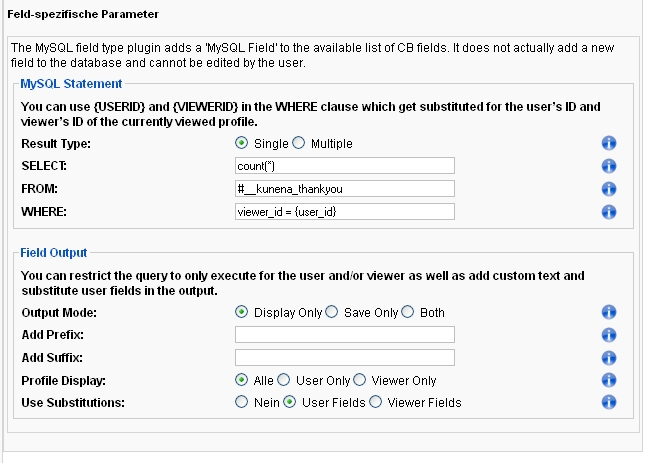This screenshot has height=463, width=651.
Task: Click the WHERE clause input field
Action: [x=345, y=212]
